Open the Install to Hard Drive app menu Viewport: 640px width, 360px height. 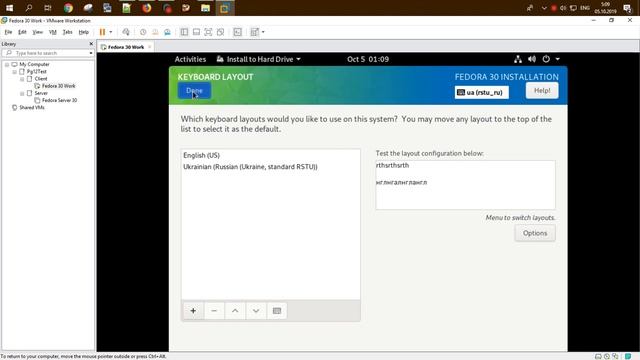[259, 59]
